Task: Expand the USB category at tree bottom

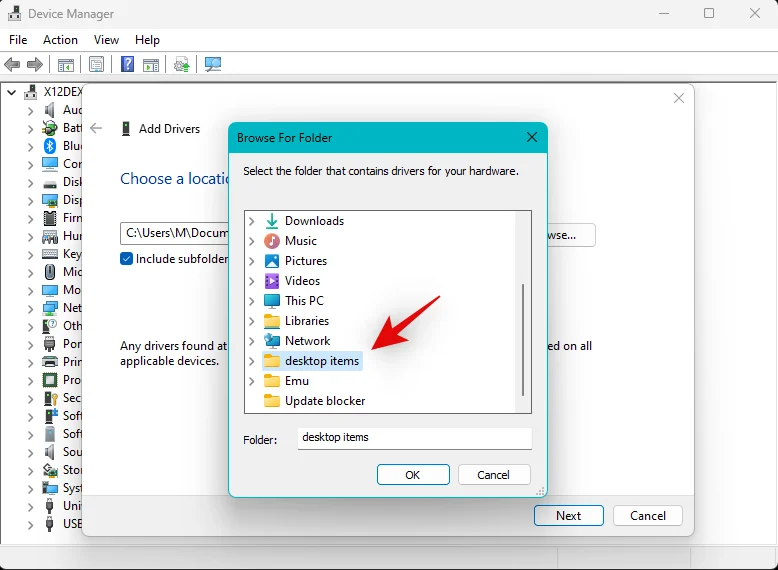Action: click(30, 525)
